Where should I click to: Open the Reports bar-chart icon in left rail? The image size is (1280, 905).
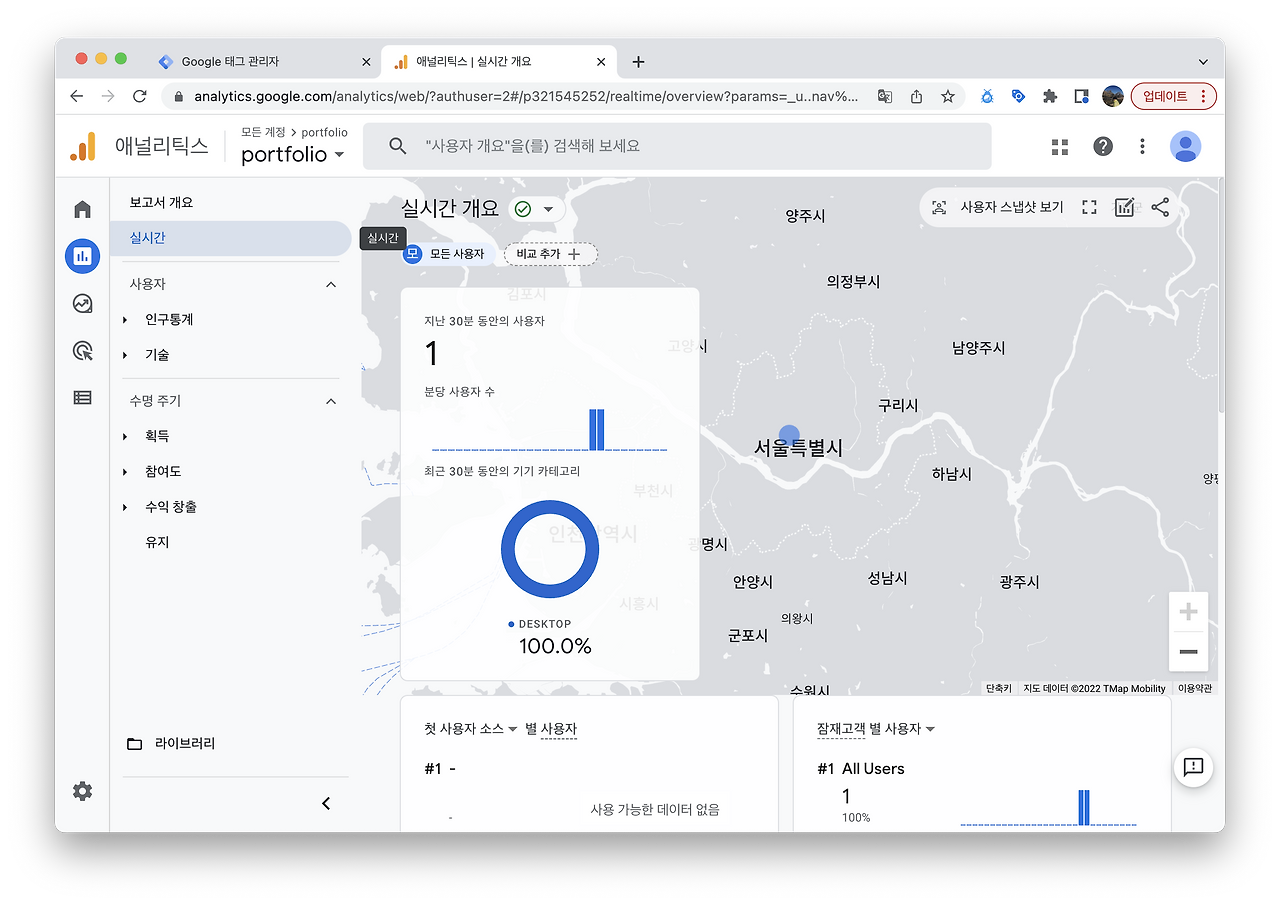tap(82, 256)
